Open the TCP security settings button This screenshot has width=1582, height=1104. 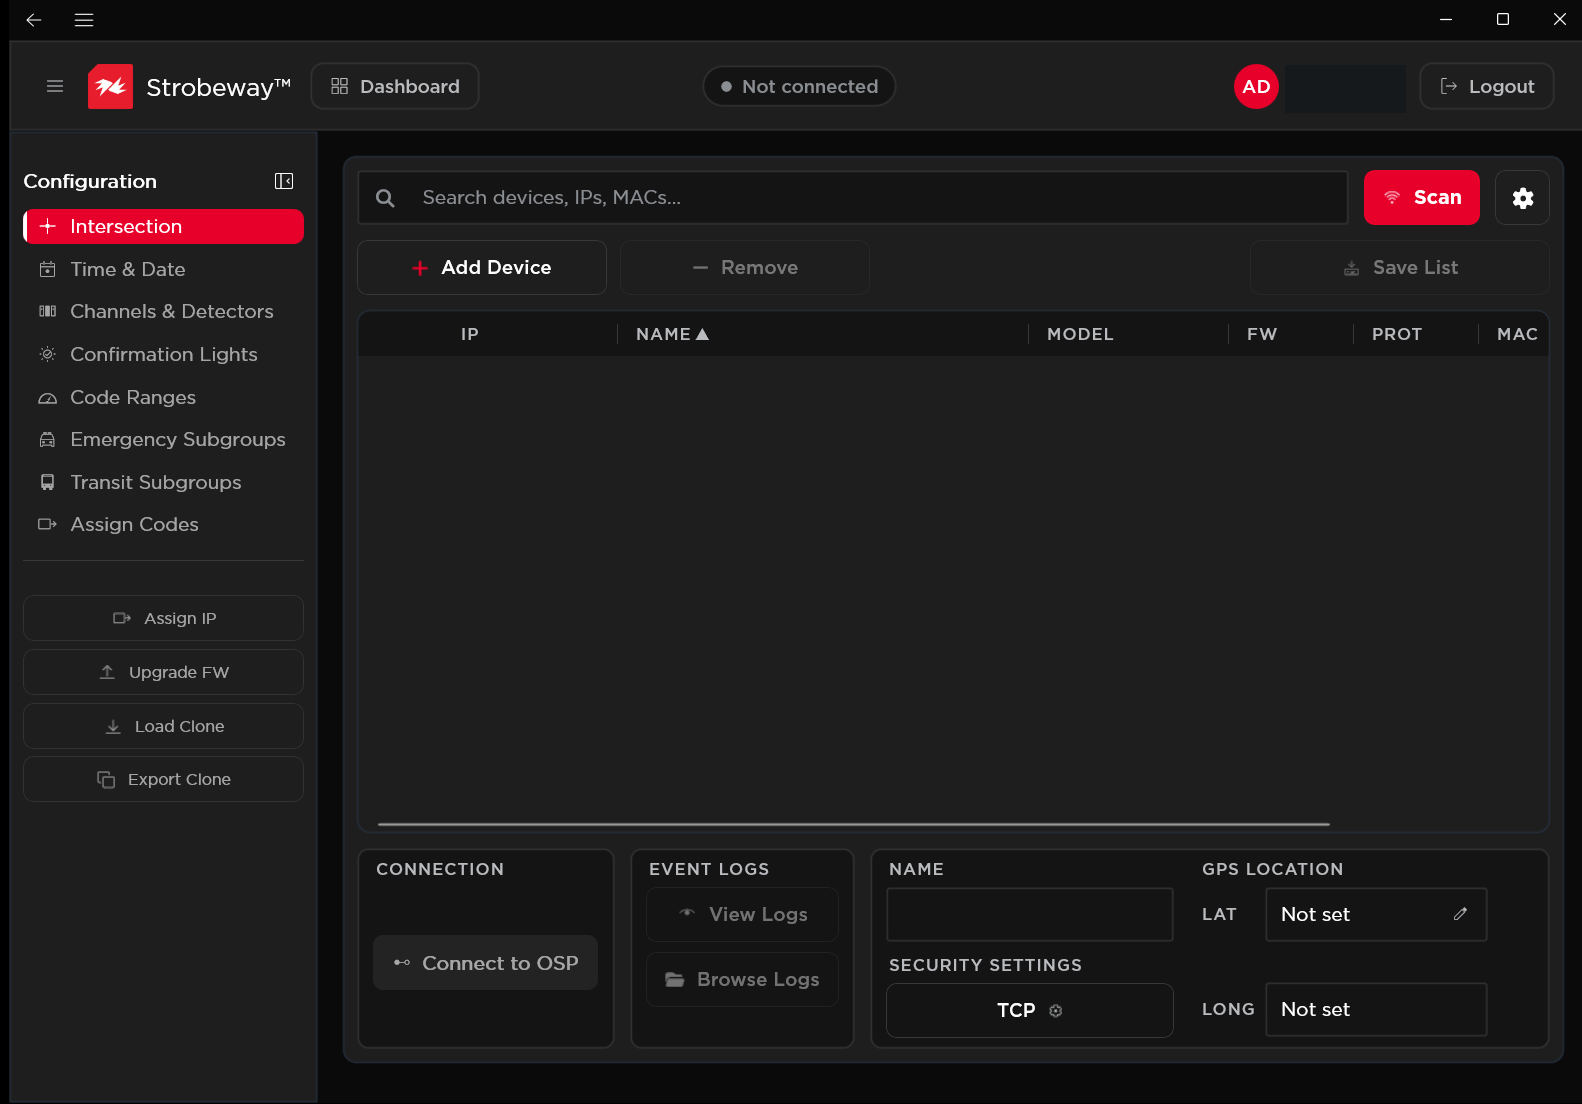tap(1030, 1010)
